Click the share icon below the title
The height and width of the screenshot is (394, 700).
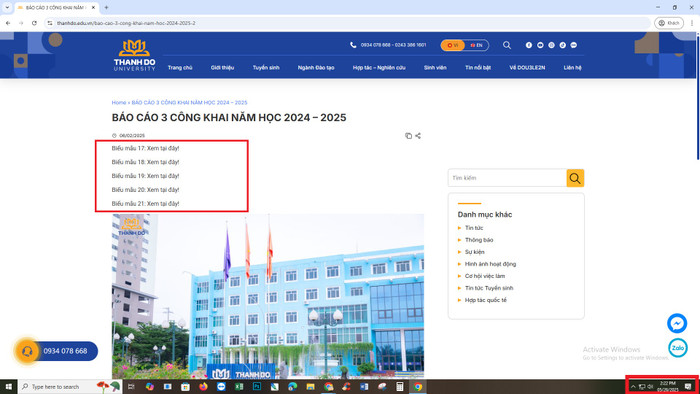point(418,136)
